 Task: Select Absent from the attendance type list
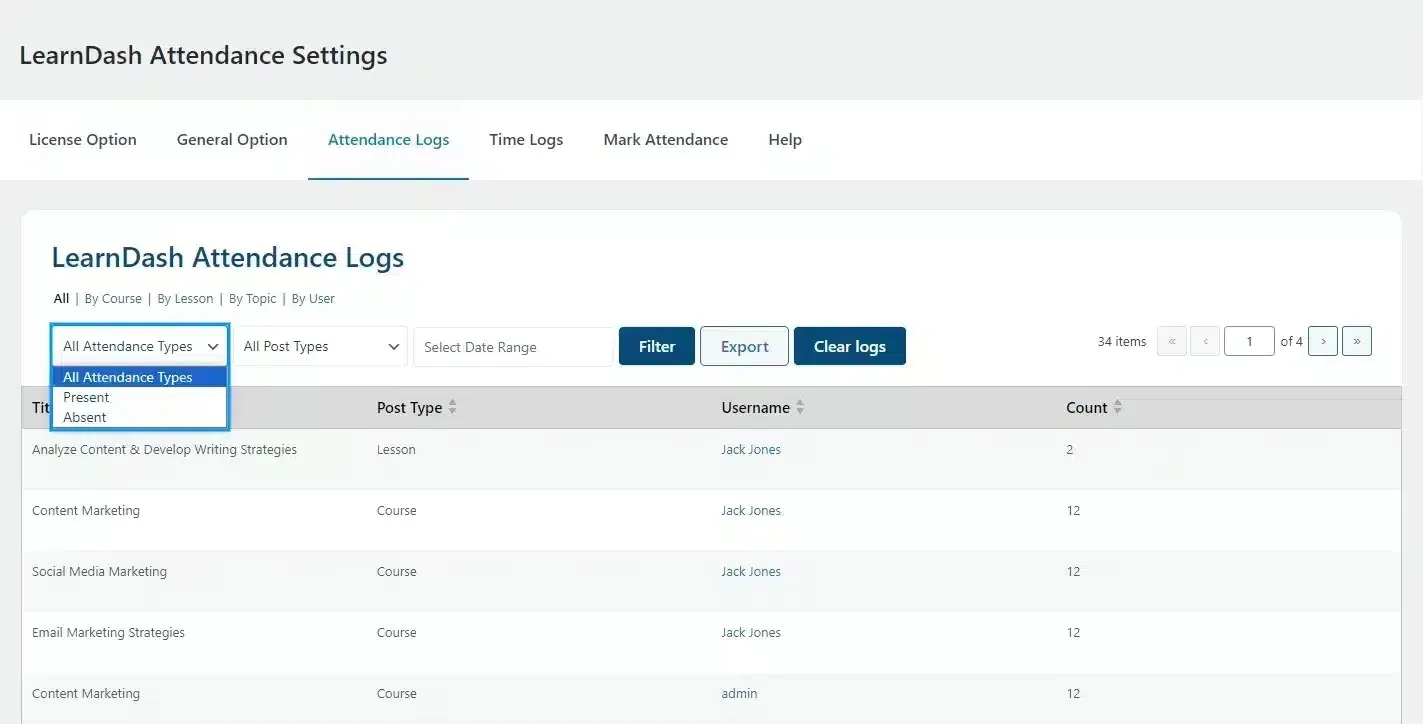84,417
